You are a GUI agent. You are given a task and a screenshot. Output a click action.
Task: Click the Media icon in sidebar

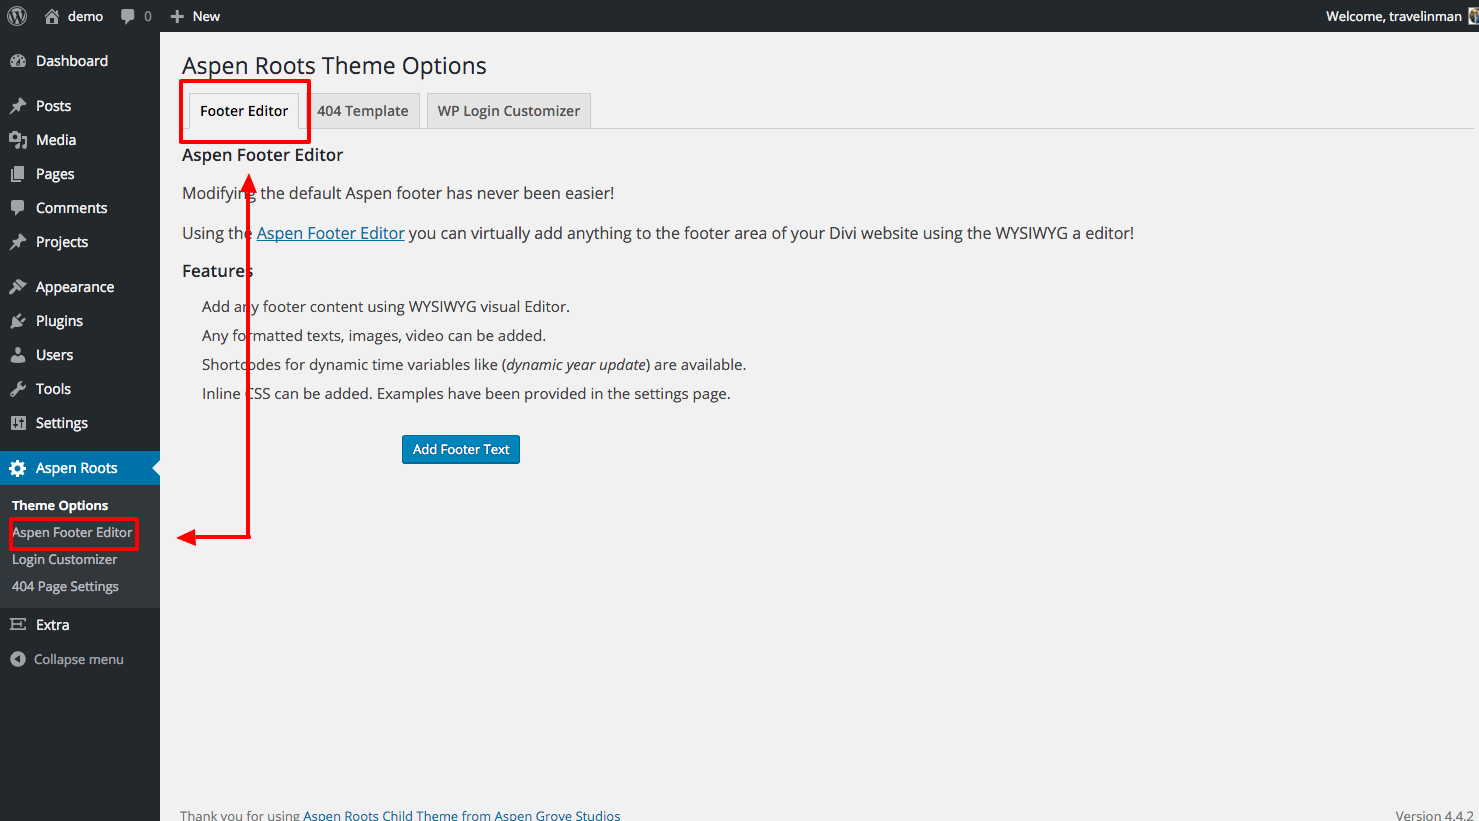18,140
